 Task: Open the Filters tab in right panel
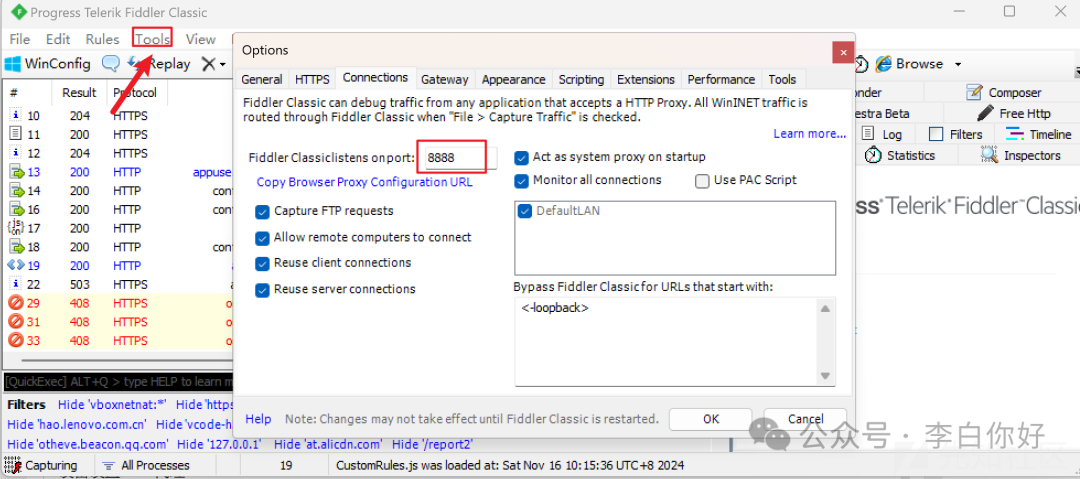pos(955,134)
